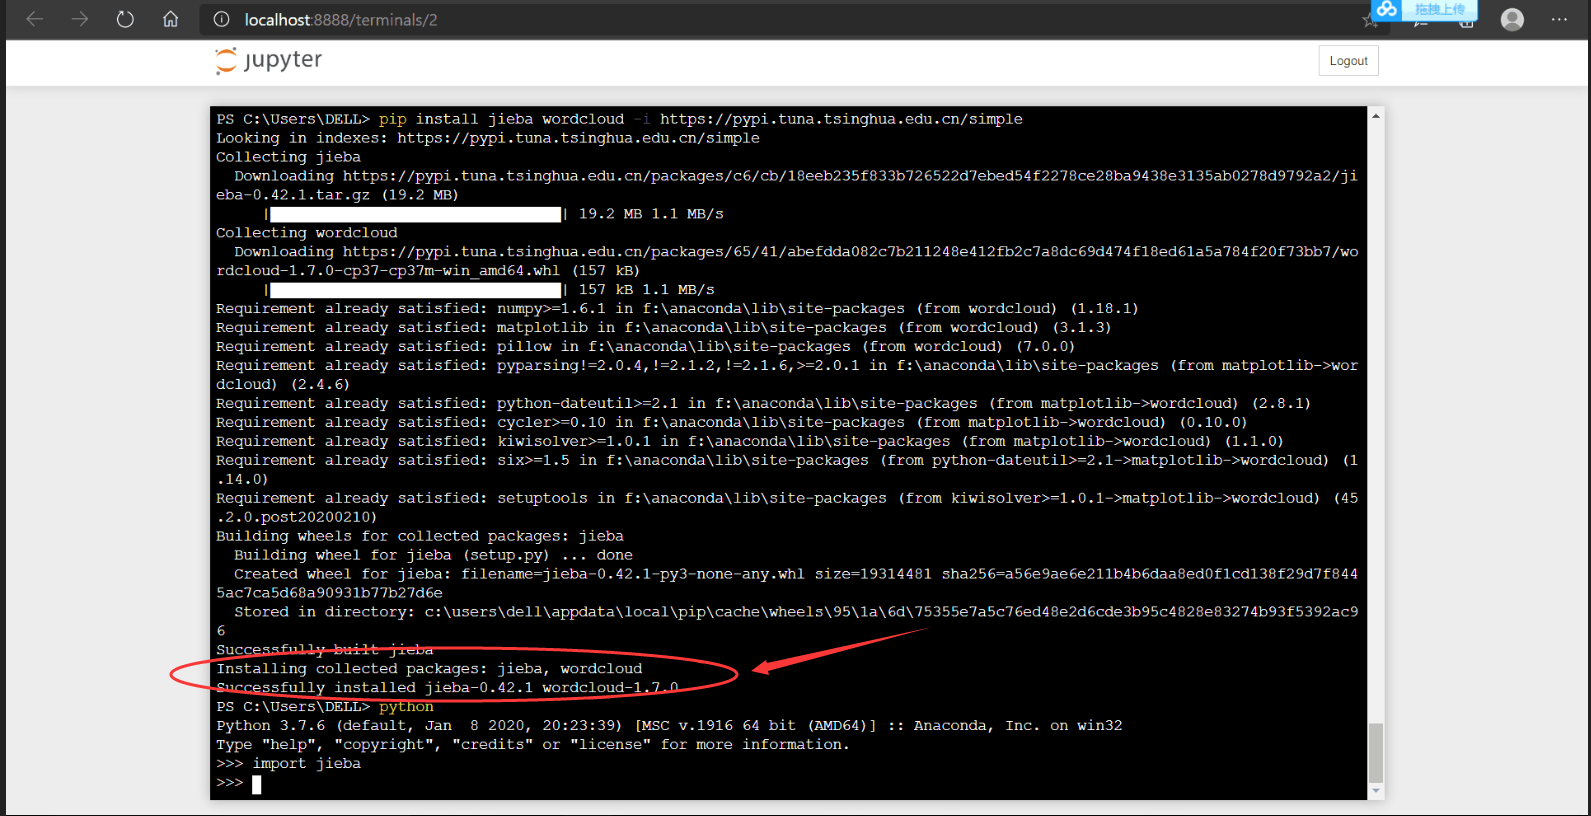Click the 'pip install jieba wordcloud' command line
The image size is (1591, 816).
pos(619,119)
